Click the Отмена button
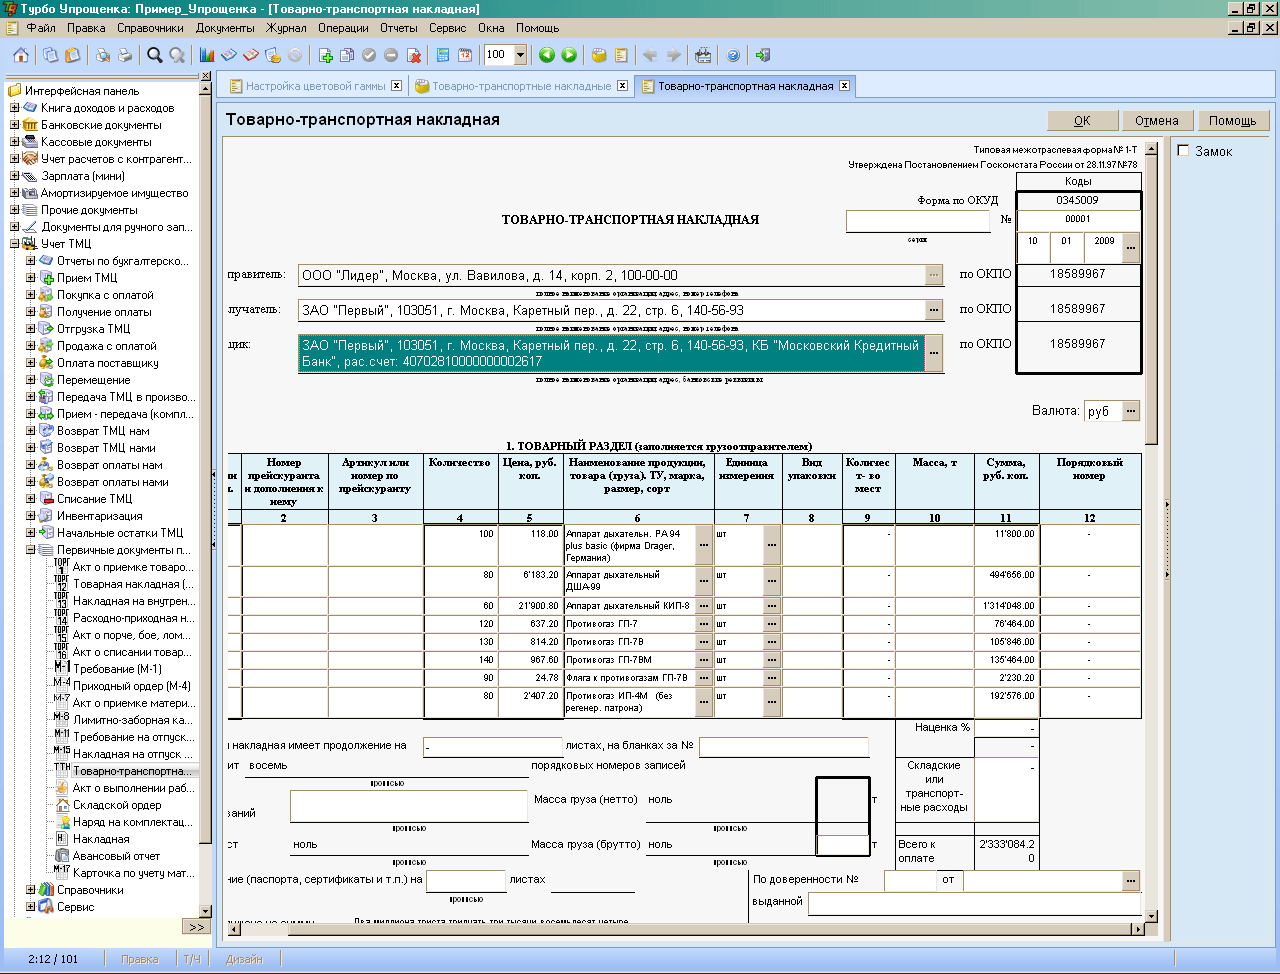The image size is (1280, 974). (1156, 121)
